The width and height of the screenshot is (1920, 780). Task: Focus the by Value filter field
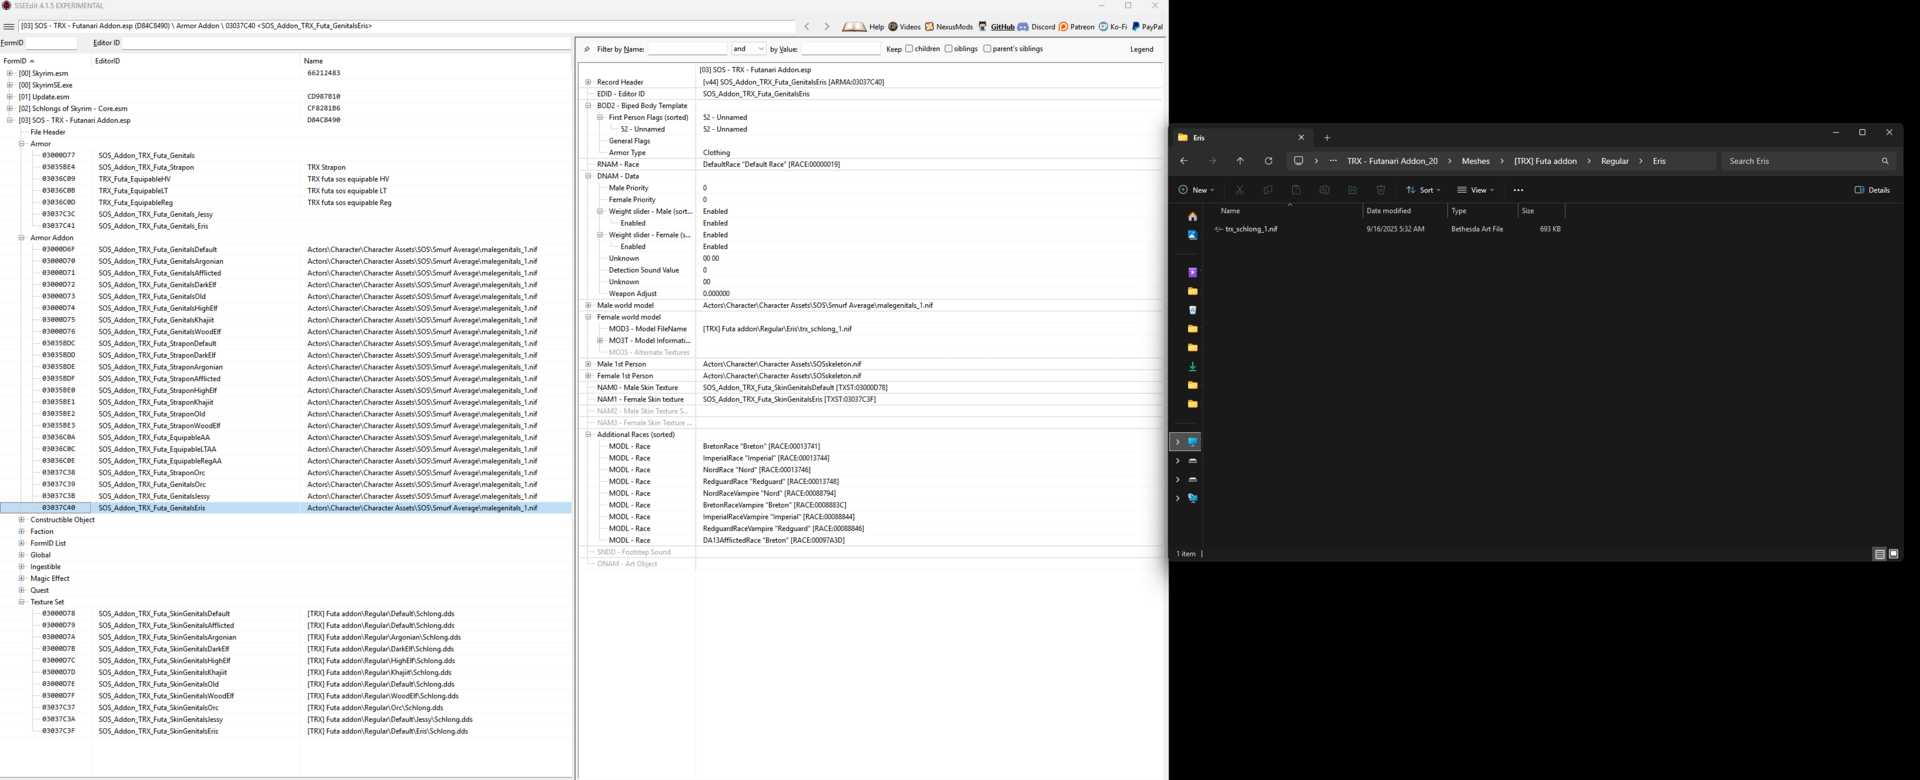coord(841,49)
